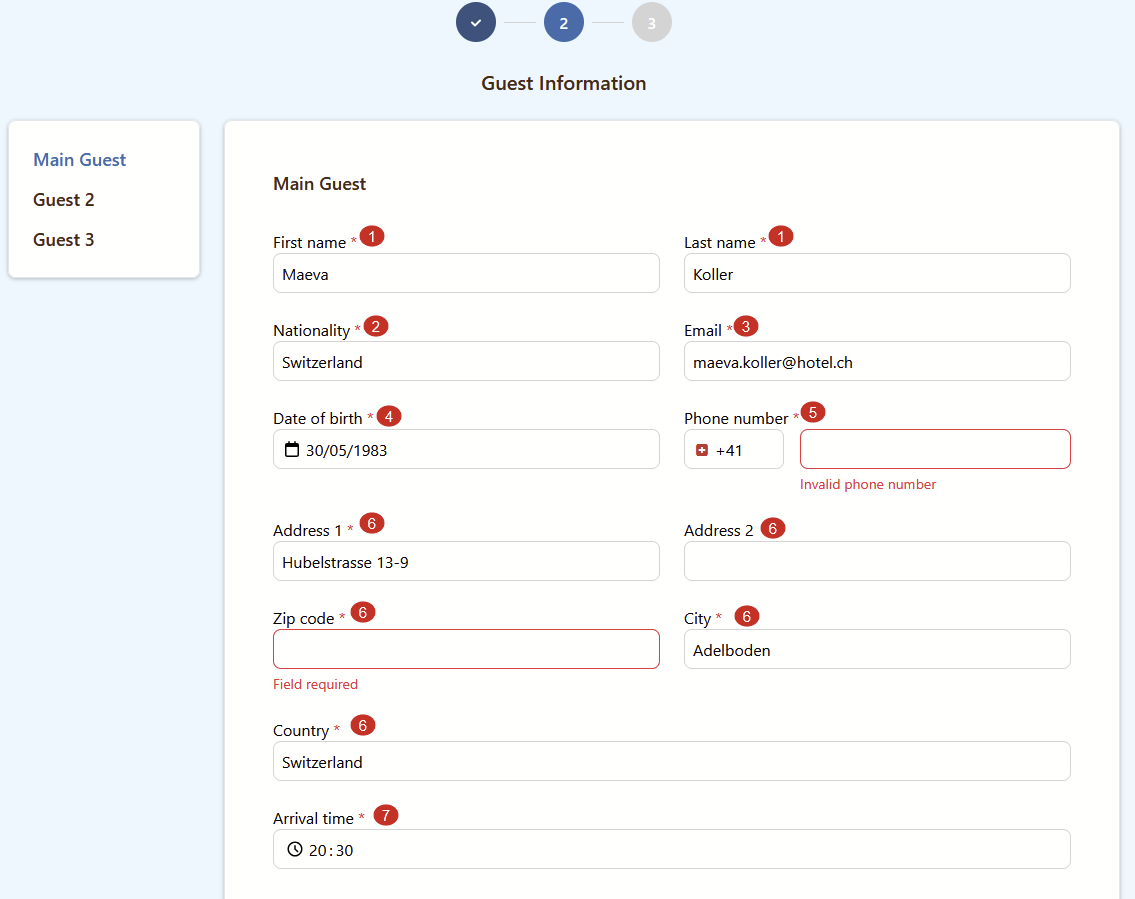Switch to Guest 2 in sidebar
This screenshot has width=1135, height=899.
pos(64,200)
